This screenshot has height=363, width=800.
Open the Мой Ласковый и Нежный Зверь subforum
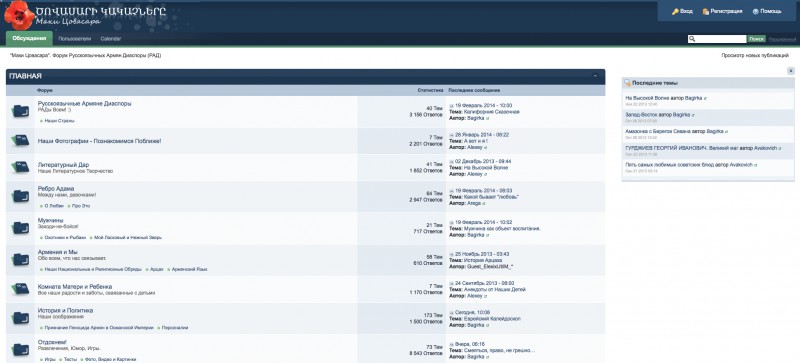click(128, 238)
